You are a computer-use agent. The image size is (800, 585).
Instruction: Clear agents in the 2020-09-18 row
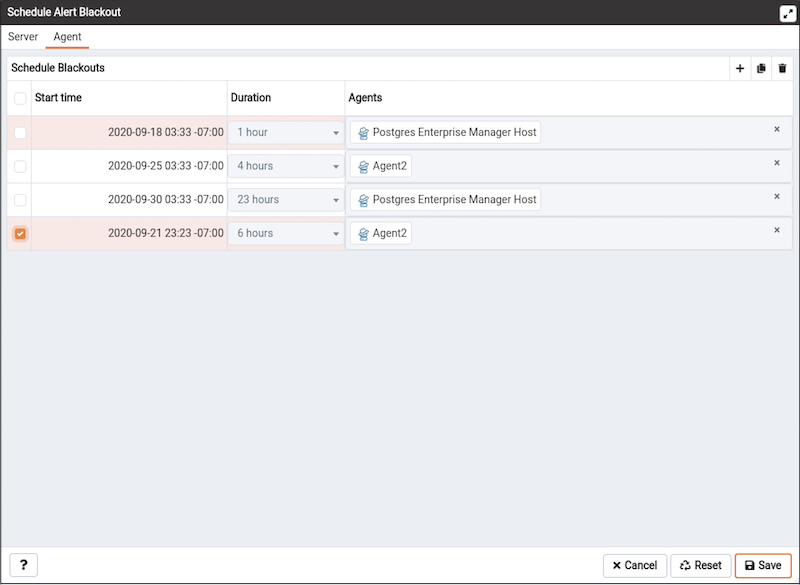[x=777, y=130]
